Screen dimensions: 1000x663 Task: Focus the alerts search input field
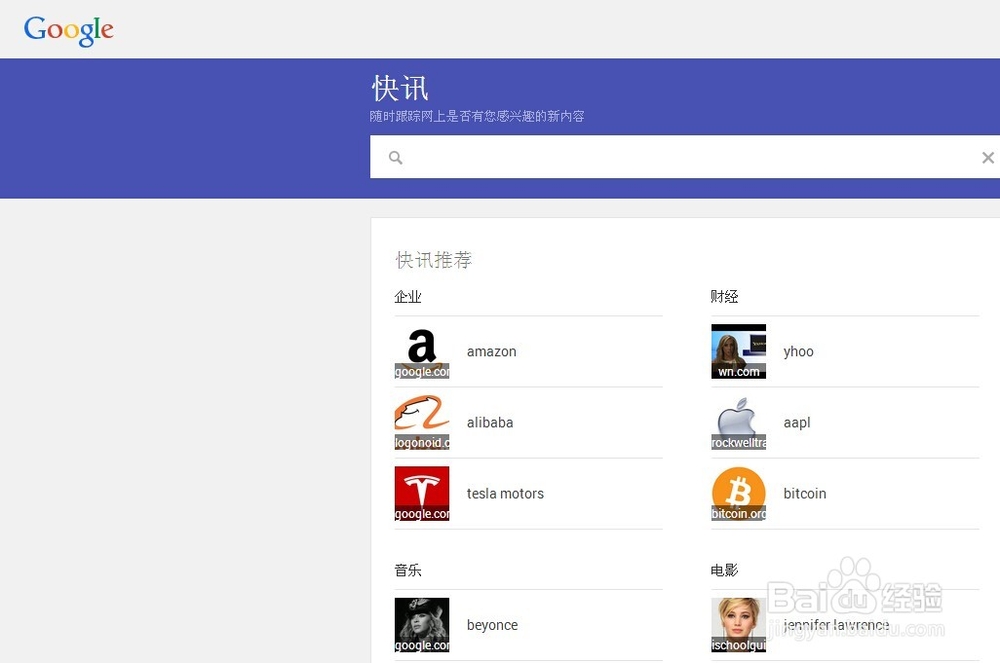point(685,157)
